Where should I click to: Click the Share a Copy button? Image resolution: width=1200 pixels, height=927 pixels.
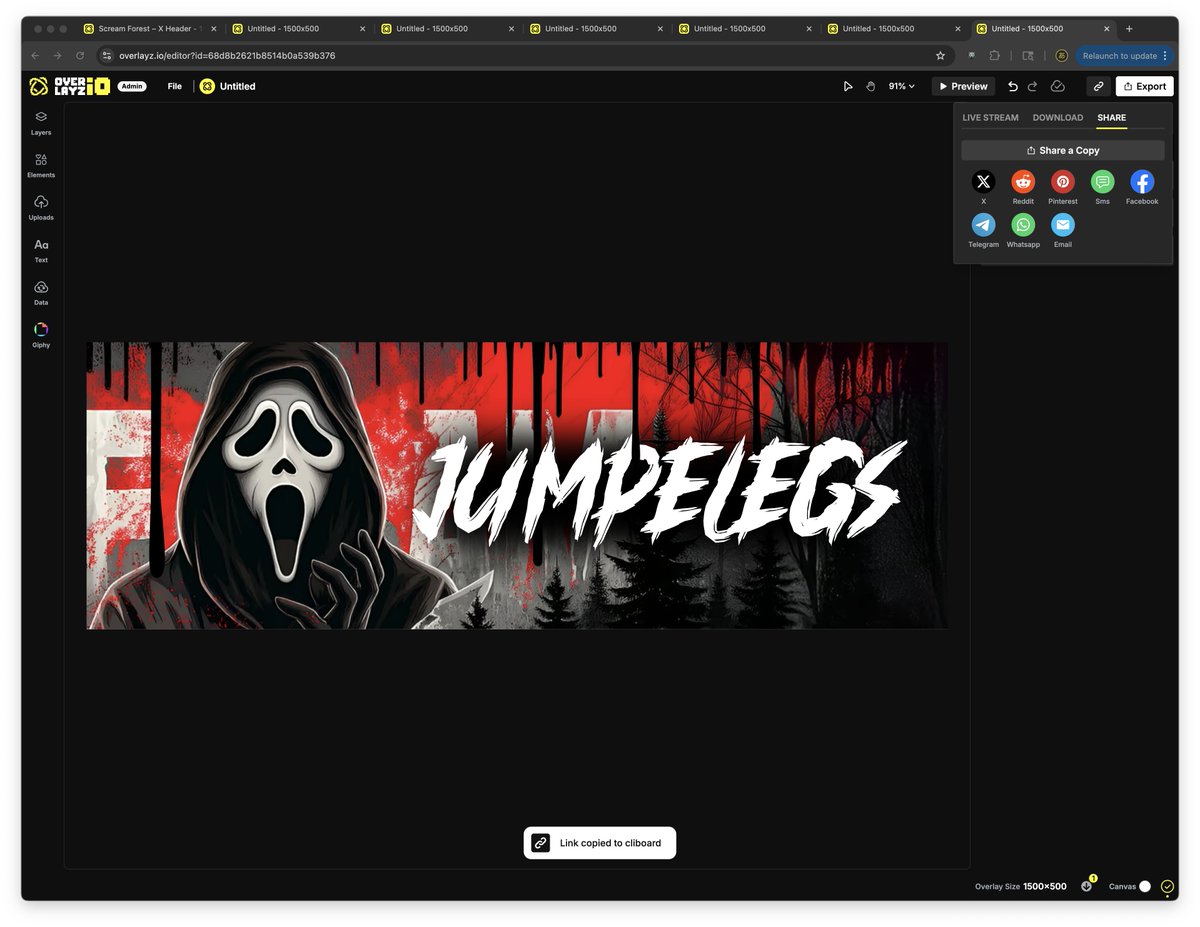1063,150
